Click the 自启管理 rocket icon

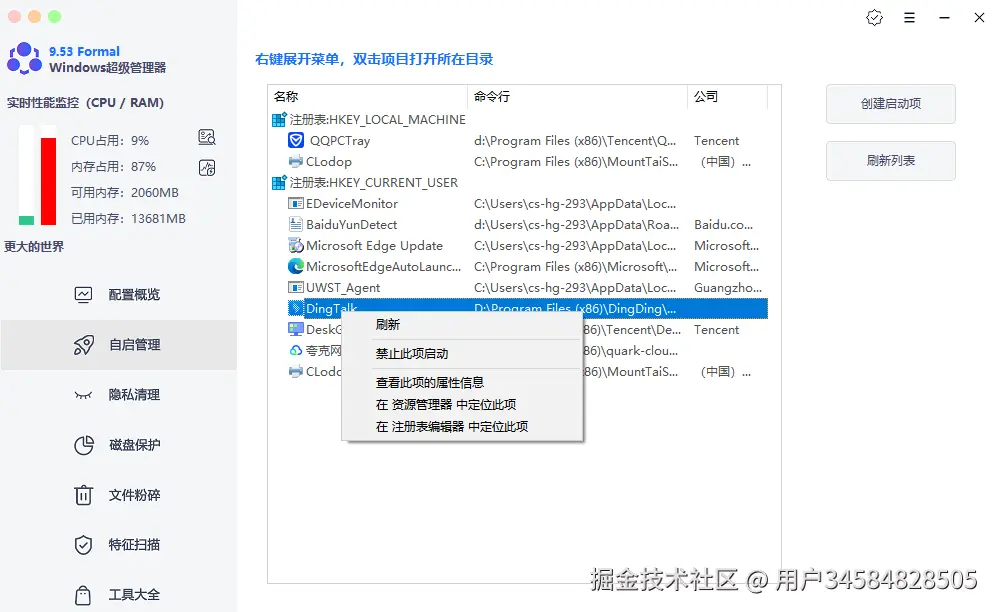coord(83,344)
